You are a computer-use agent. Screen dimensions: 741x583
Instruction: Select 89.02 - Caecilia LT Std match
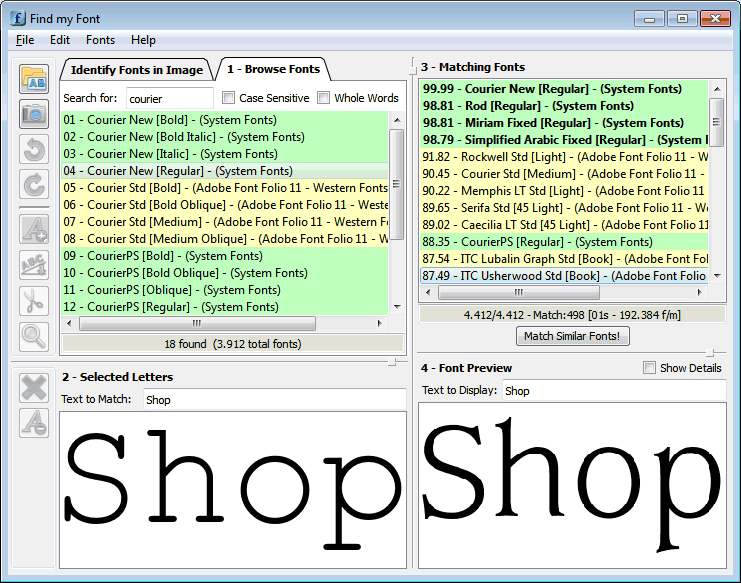564,225
